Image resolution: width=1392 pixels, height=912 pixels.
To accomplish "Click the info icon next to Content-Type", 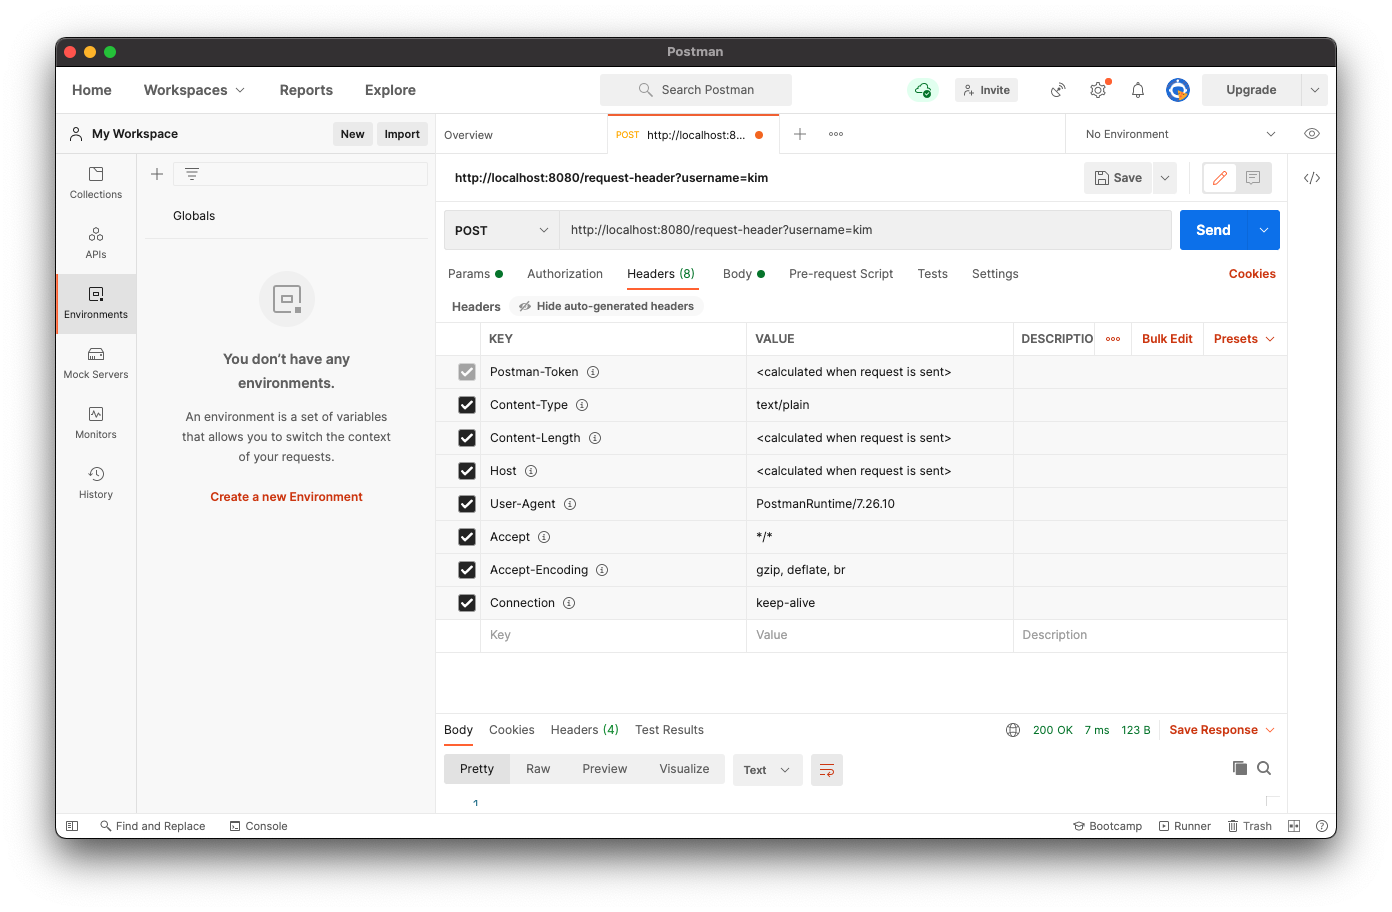I will 582,405.
